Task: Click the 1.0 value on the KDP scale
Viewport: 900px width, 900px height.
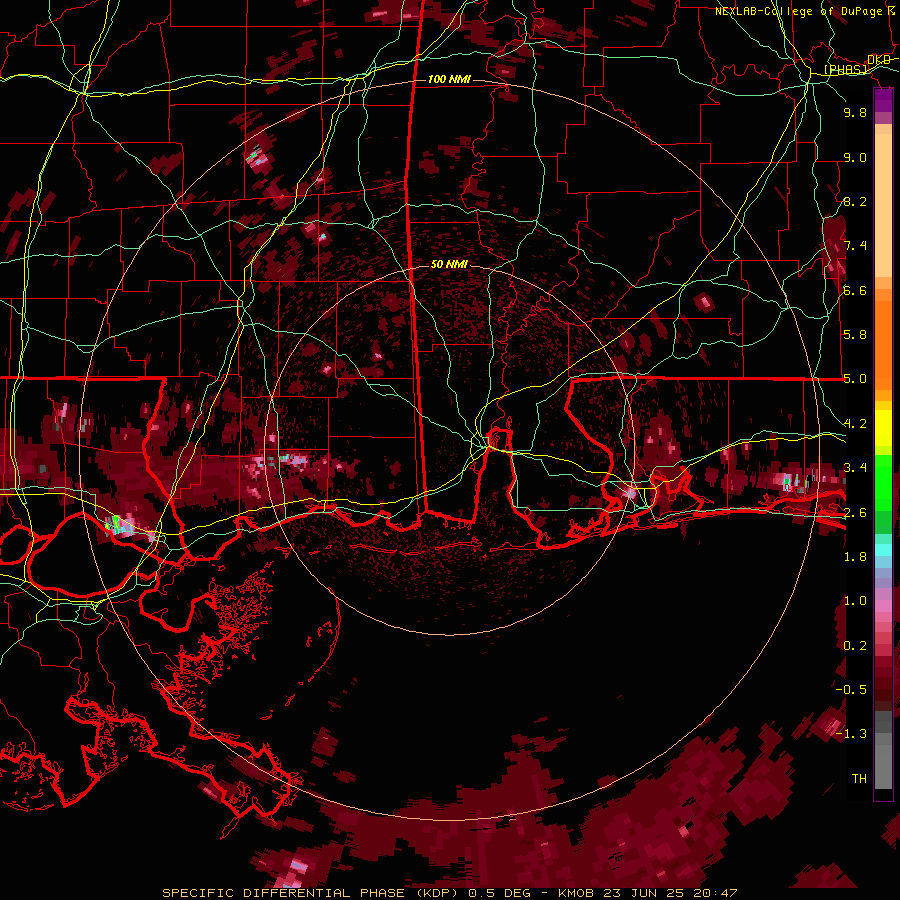Action: coord(855,601)
